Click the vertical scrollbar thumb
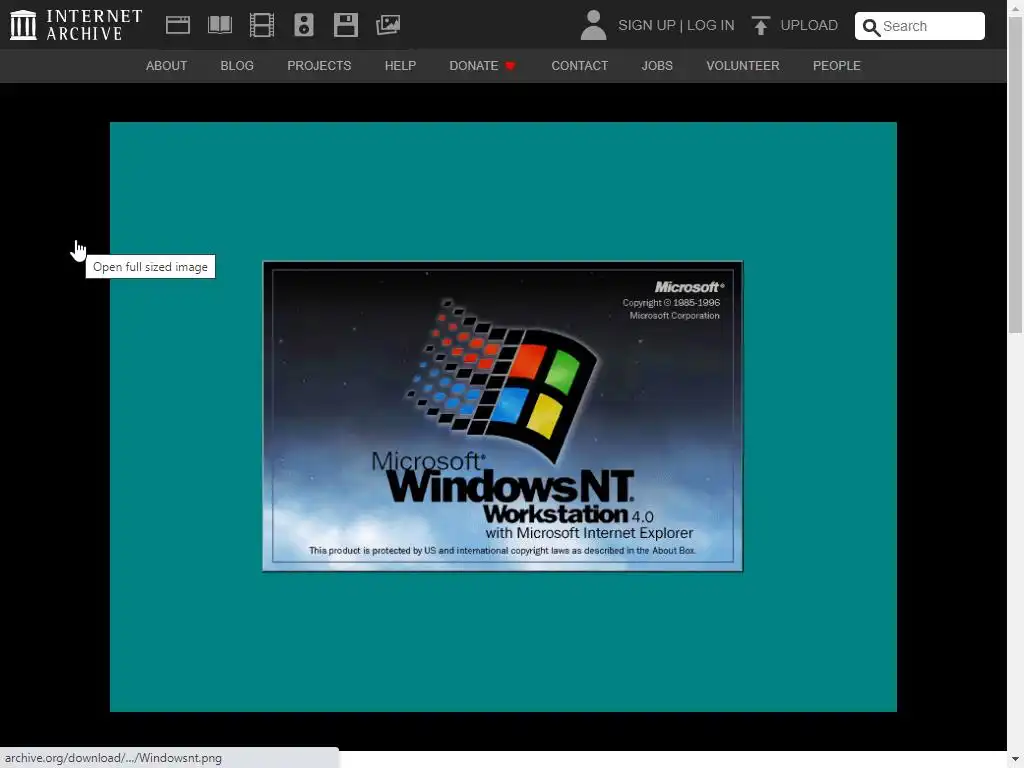This screenshot has height=768, width=1024. 1016,173
